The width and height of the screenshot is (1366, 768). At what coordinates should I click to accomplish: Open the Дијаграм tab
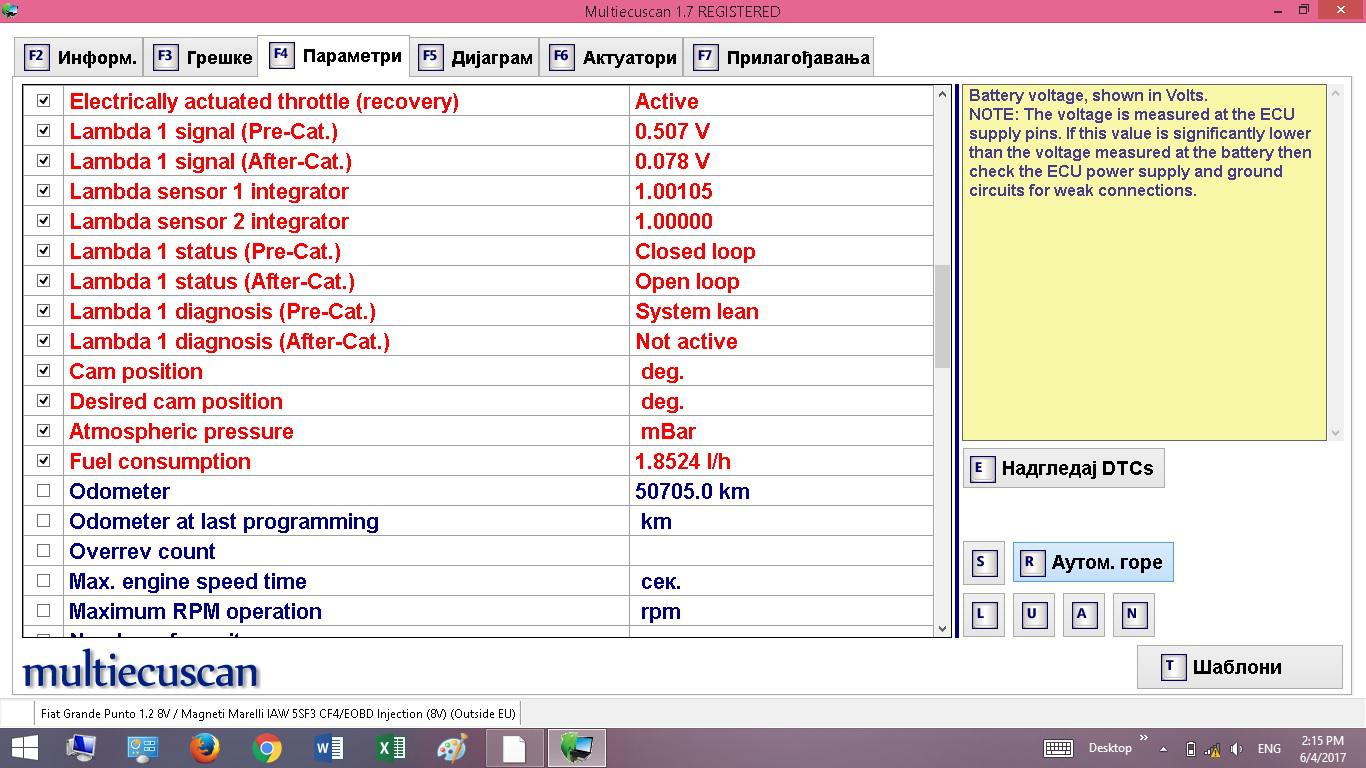(x=475, y=57)
